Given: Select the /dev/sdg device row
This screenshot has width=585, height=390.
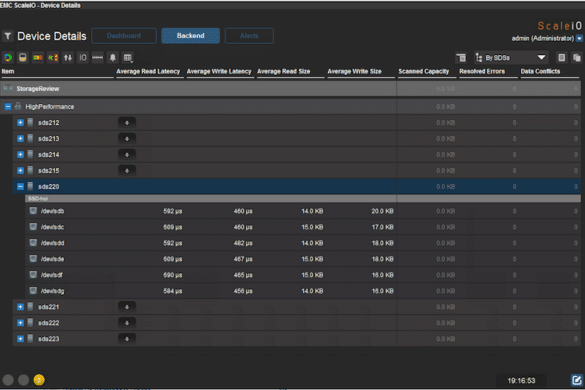Looking at the screenshot, I should click(x=303, y=291).
